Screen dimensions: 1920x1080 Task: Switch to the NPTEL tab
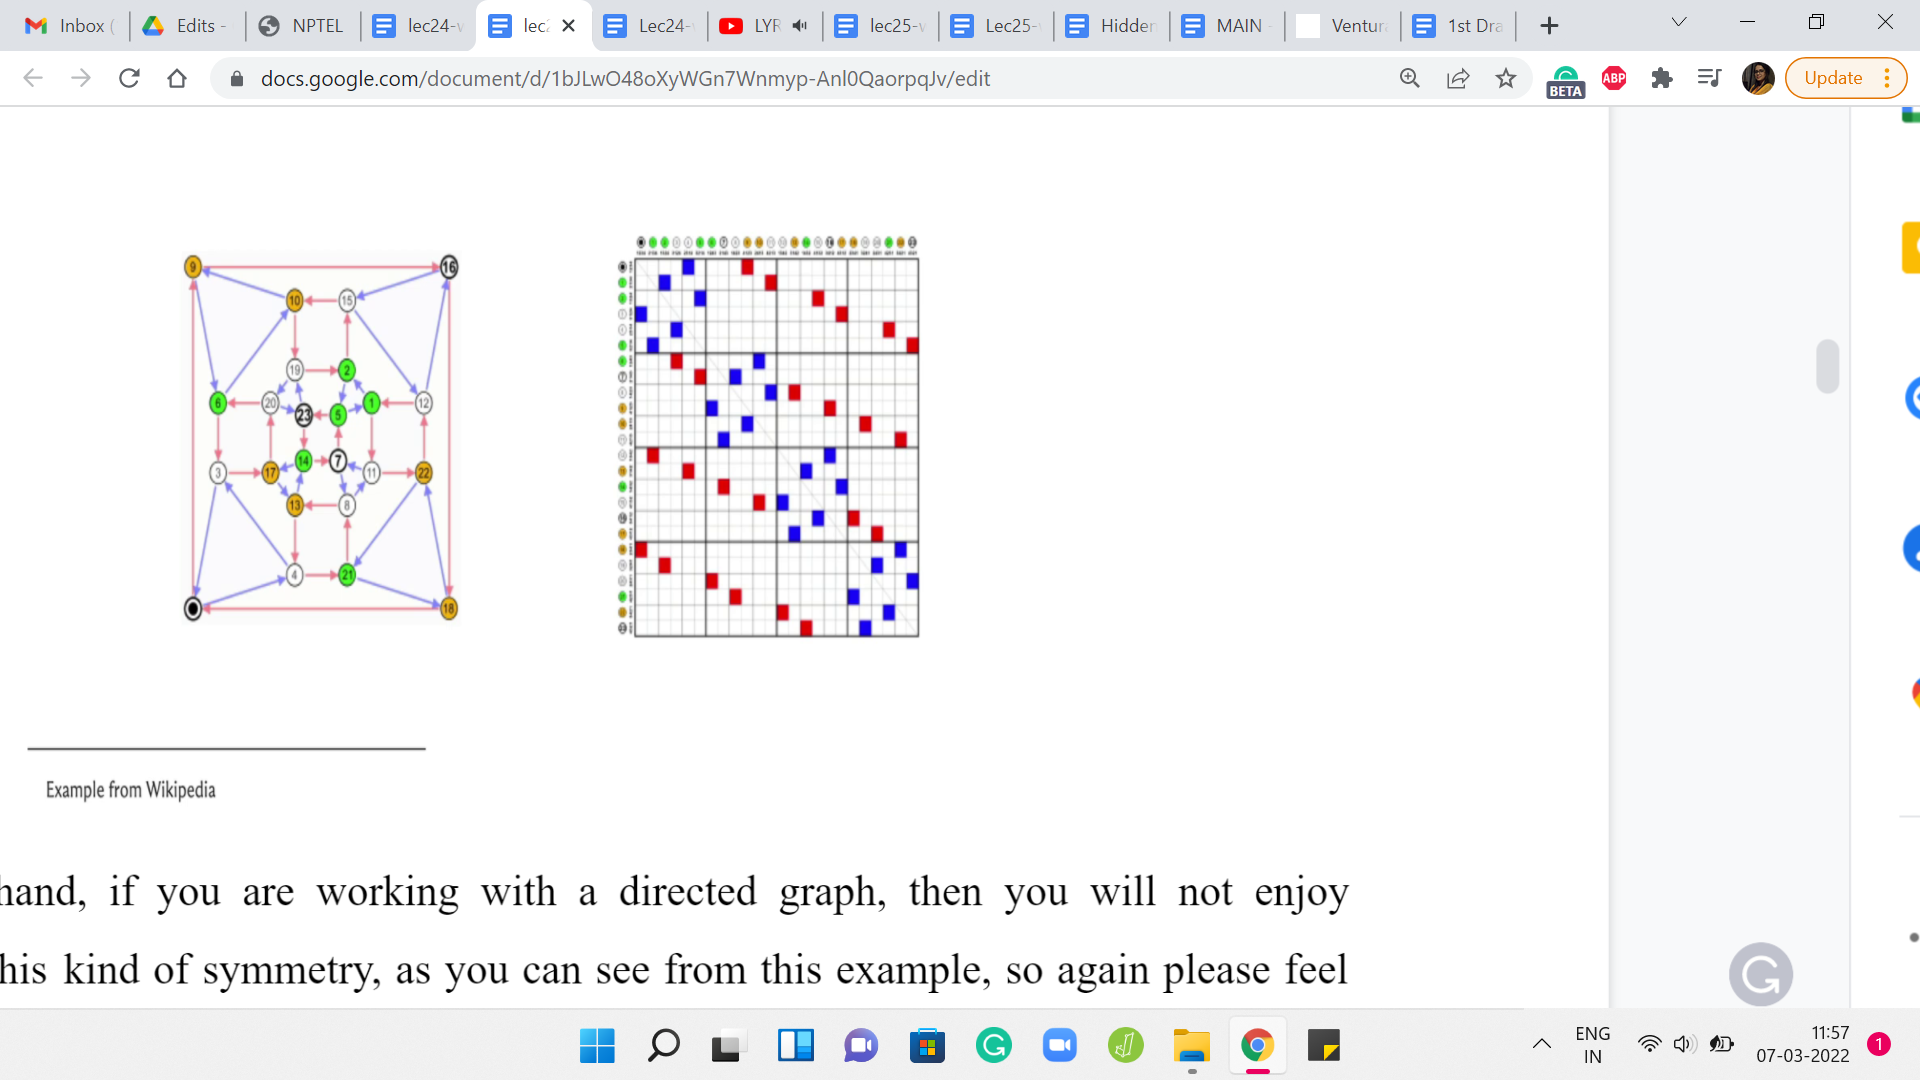tap(303, 26)
